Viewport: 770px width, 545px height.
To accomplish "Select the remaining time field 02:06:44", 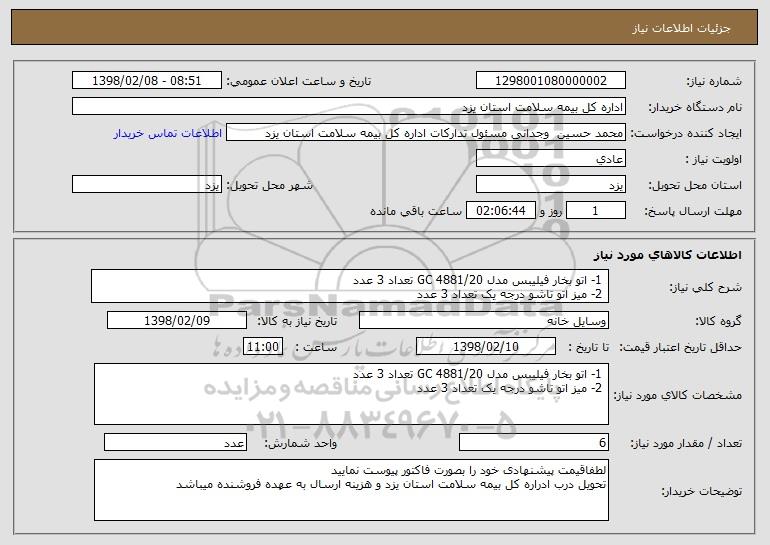I will (500, 211).
